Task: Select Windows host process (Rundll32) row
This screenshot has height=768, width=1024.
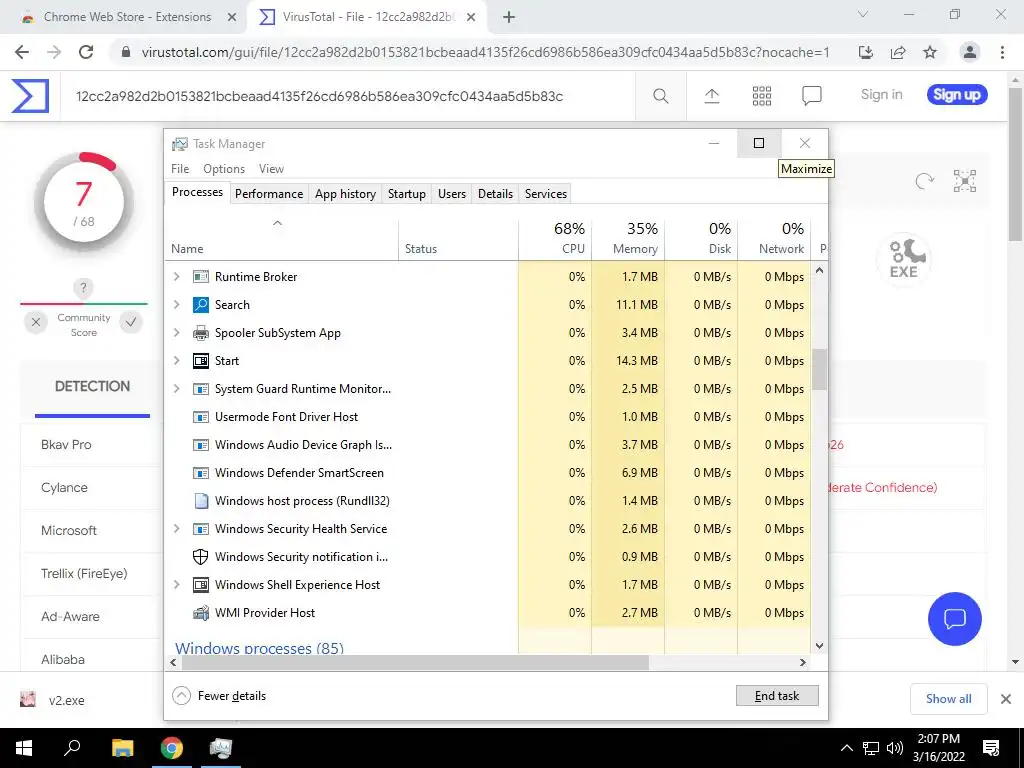Action: (487, 501)
